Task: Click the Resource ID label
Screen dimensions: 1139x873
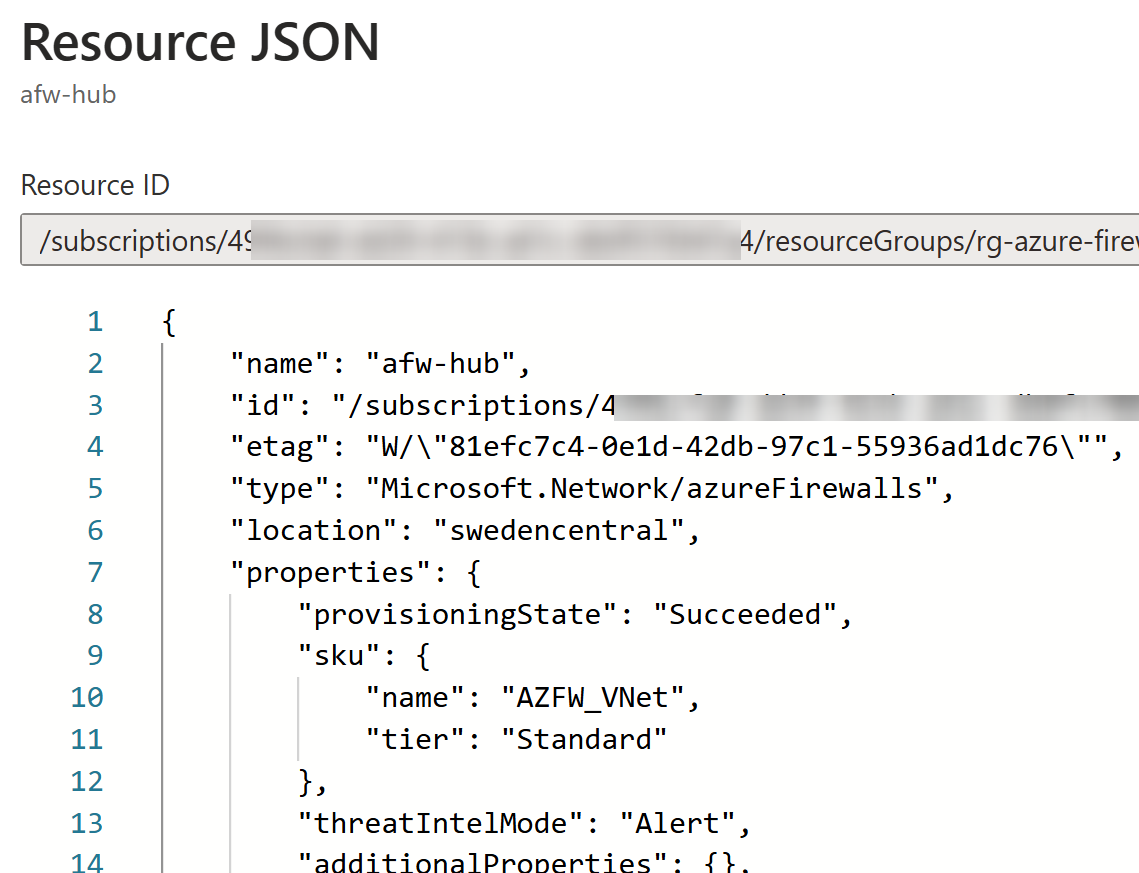Action: pos(95,185)
